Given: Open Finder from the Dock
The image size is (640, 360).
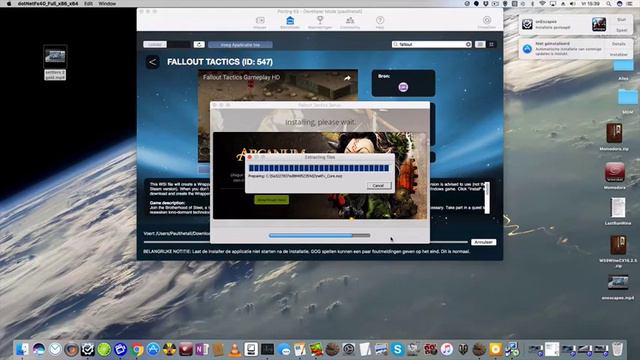Looking at the screenshot, I should (22, 349).
